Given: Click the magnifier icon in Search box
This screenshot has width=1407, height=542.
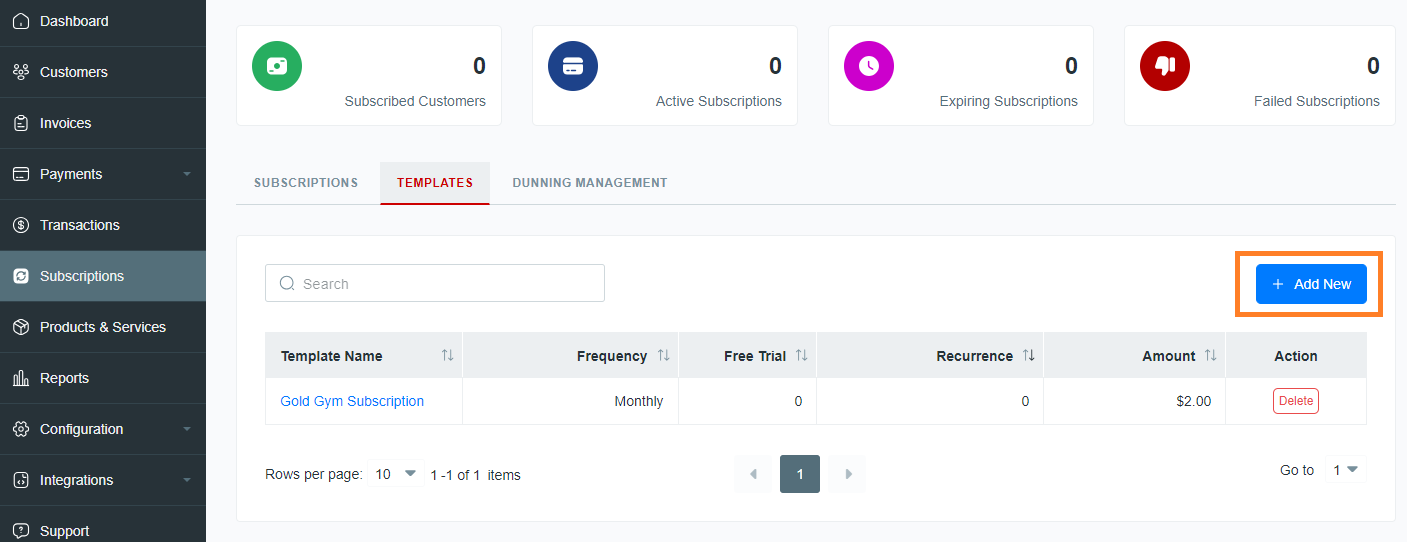Looking at the screenshot, I should coord(287,284).
